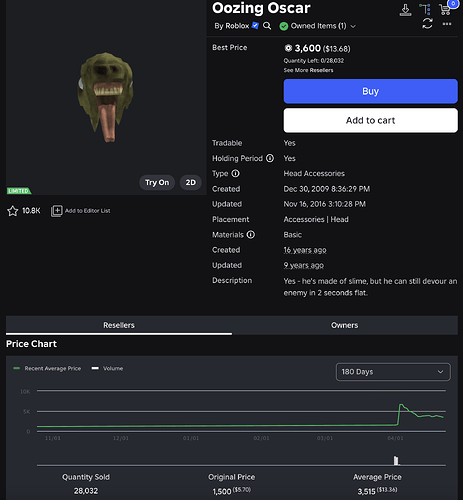Click the Quantity Sold 28,032 value
Image resolution: width=463 pixels, height=500 pixels.
86,491
